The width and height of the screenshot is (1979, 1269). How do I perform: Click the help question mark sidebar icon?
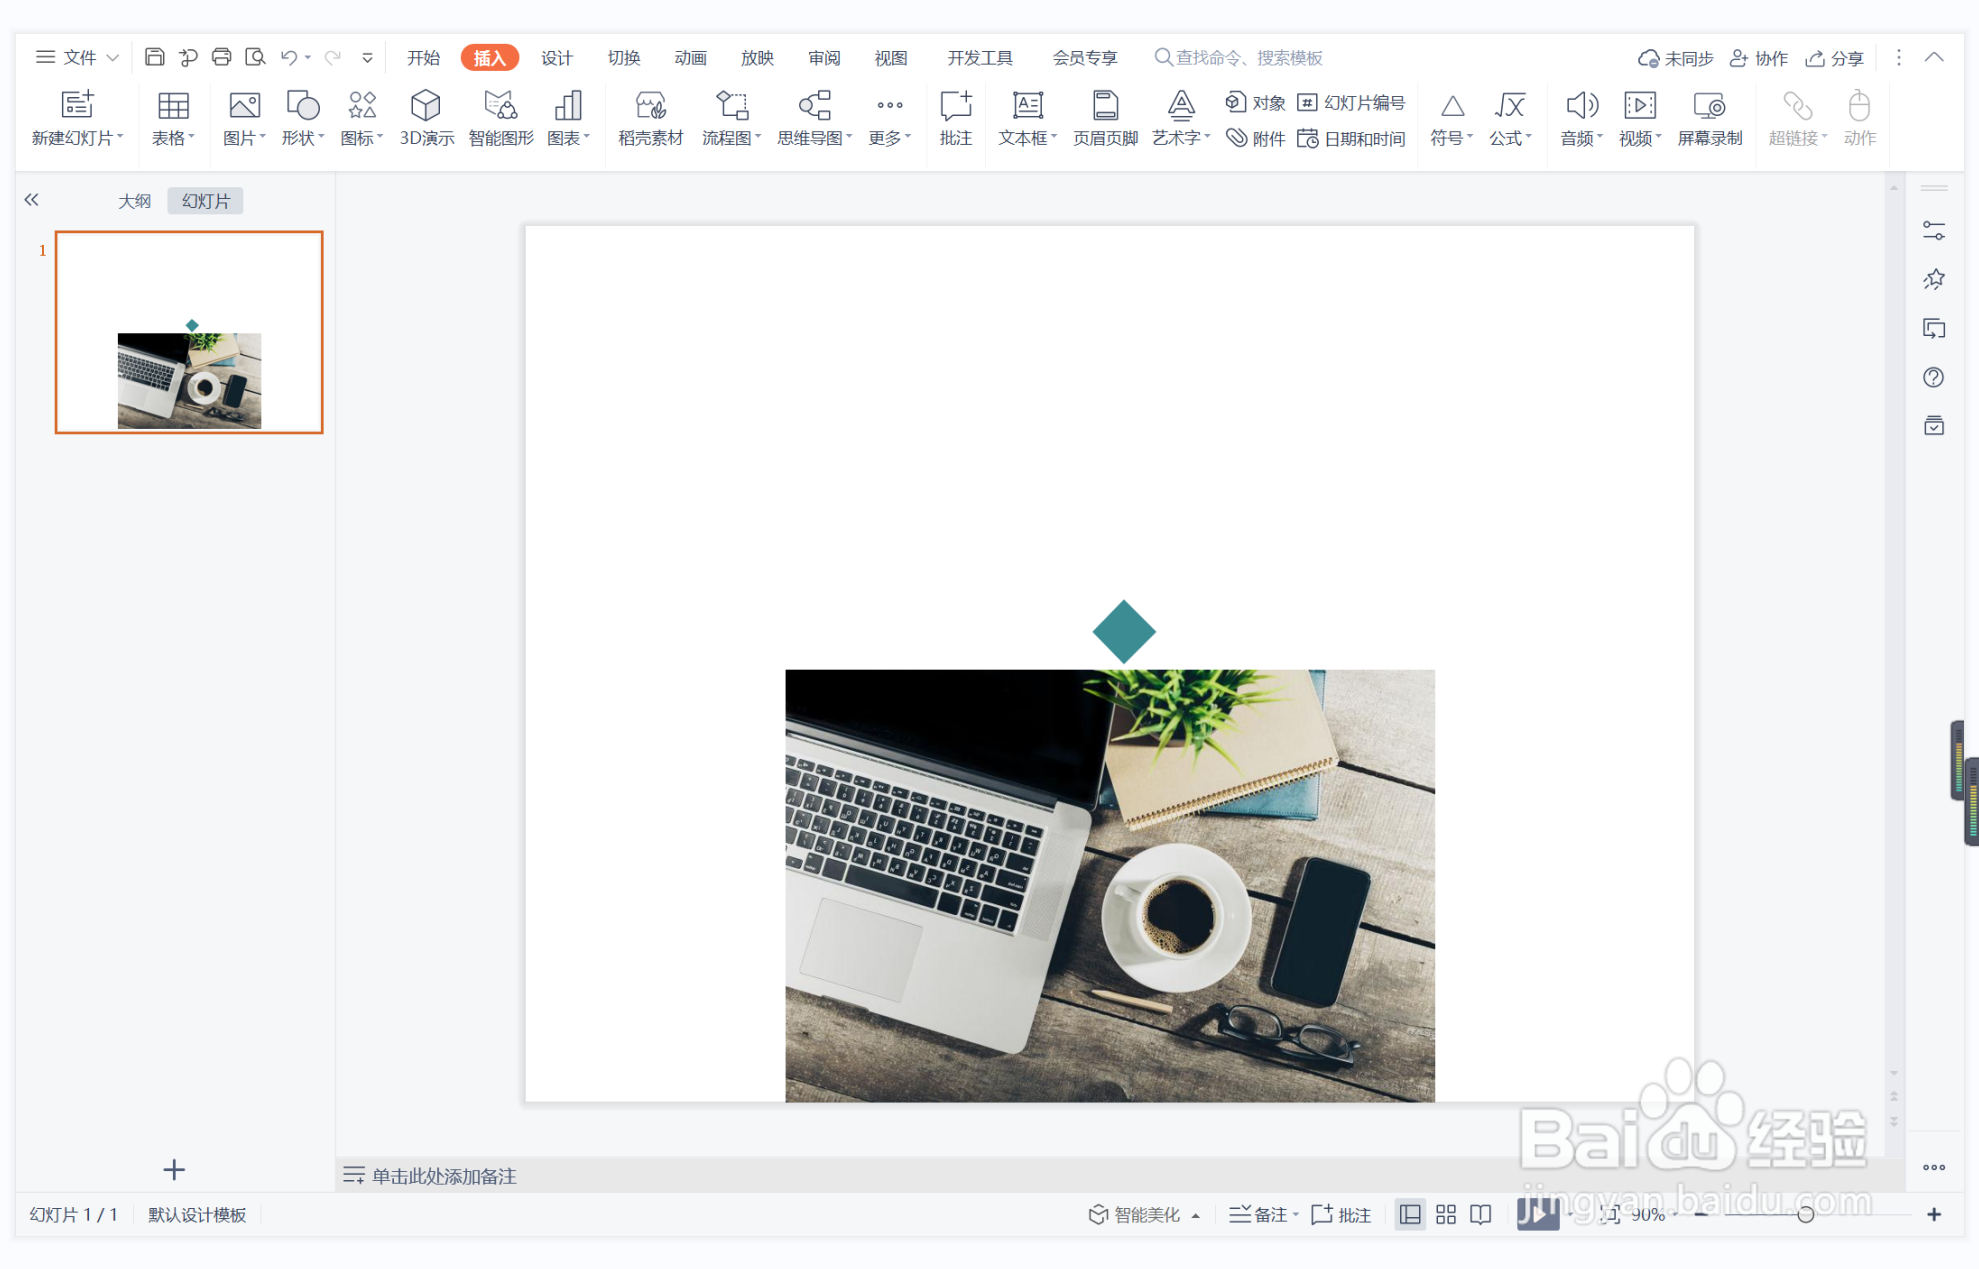(x=1934, y=377)
